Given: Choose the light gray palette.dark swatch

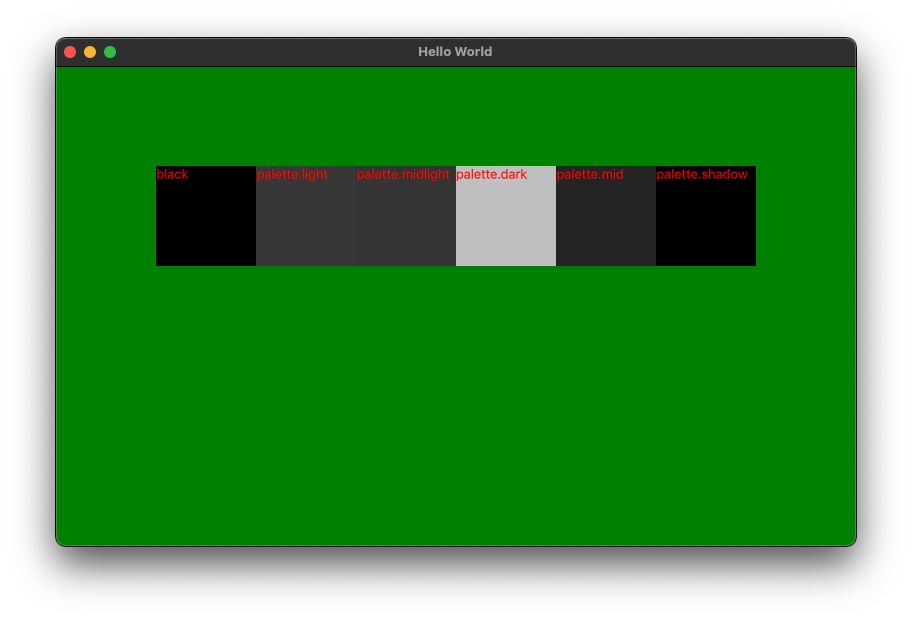Looking at the screenshot, I should click(506, 216).
